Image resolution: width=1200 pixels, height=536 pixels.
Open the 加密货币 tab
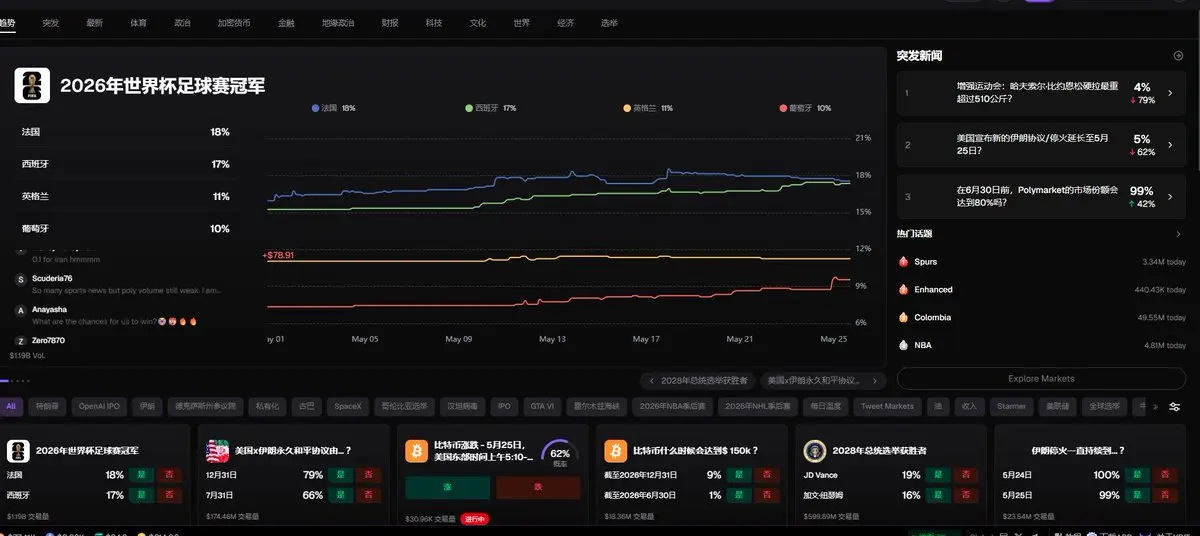click(234, 22)
